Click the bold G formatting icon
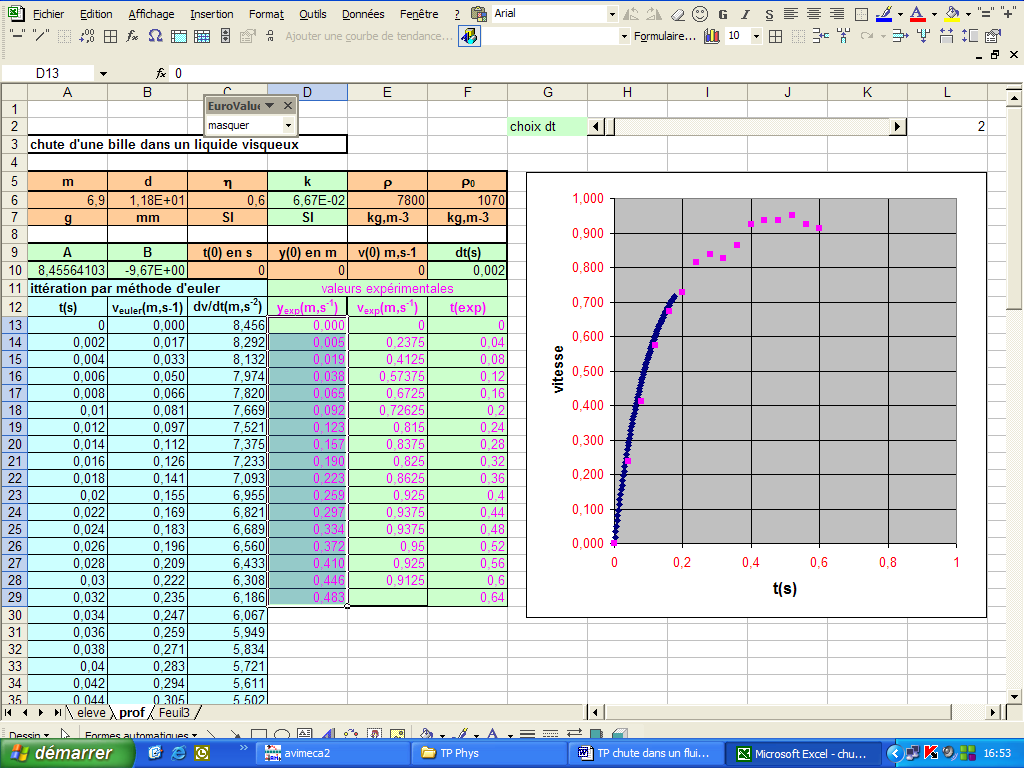The width and height of the screenshot is (1024, 768). click(x=722, y=15)
